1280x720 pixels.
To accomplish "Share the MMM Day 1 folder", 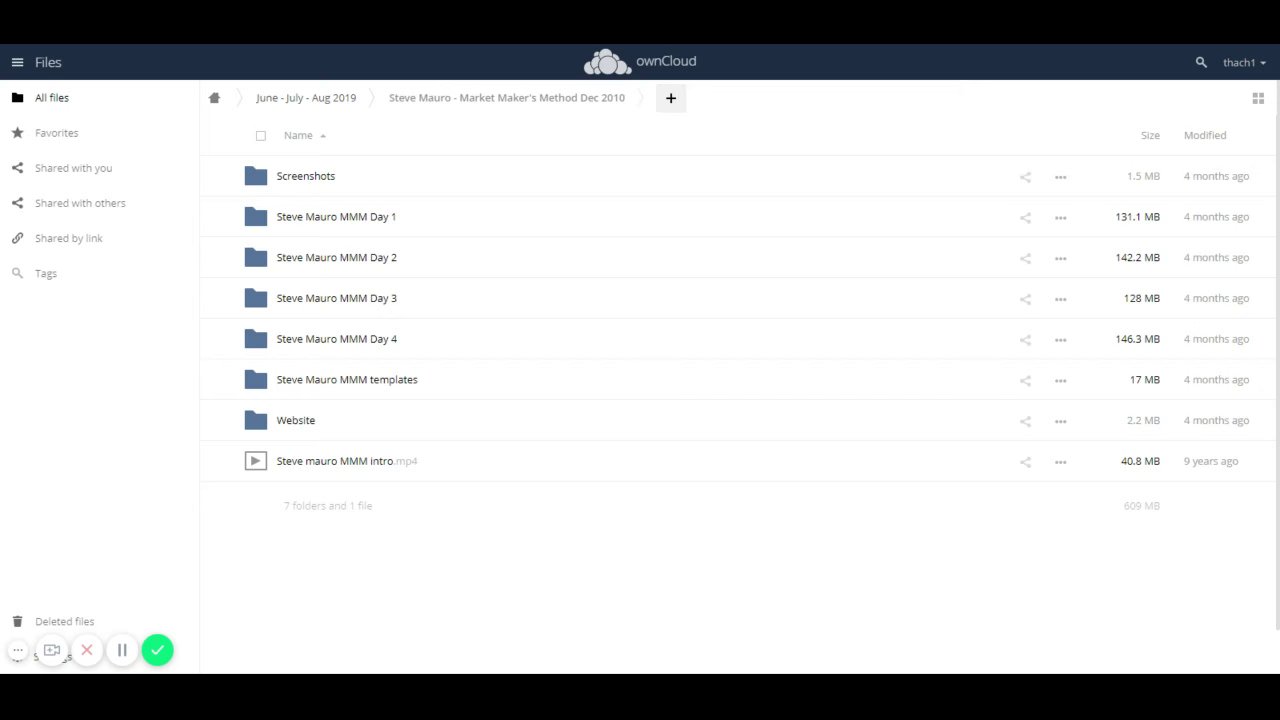I will (1025, 218).
